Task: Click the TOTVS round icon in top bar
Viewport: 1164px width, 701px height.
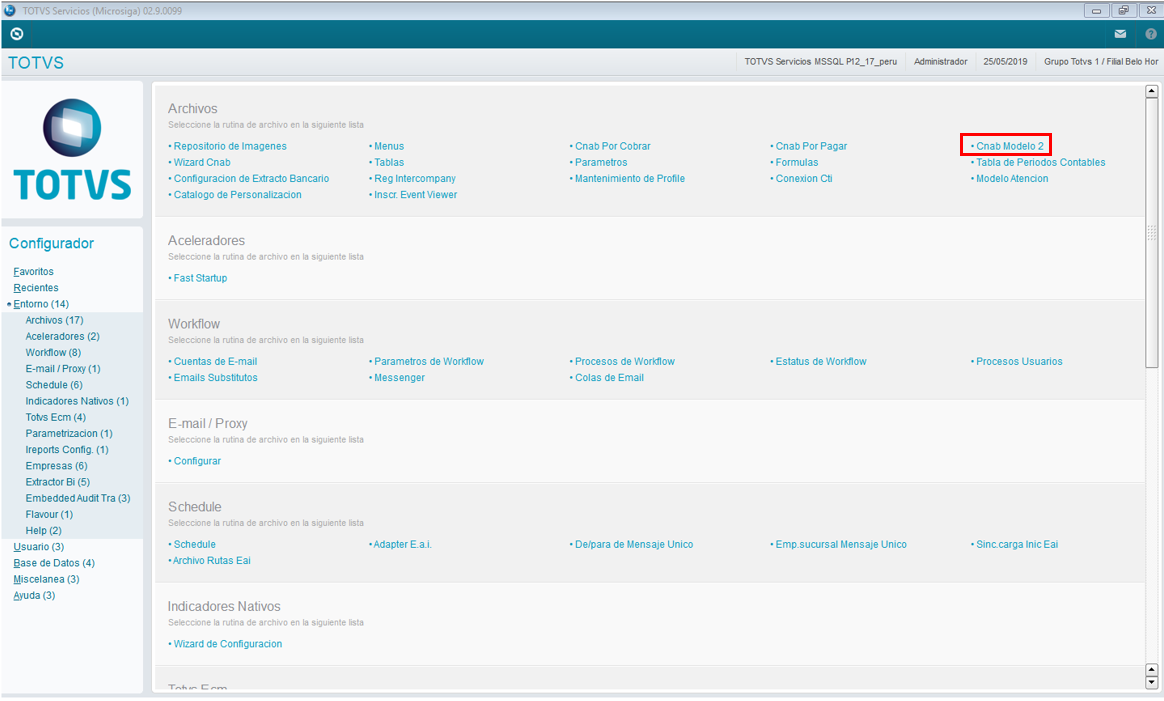Action: (17, 34)
